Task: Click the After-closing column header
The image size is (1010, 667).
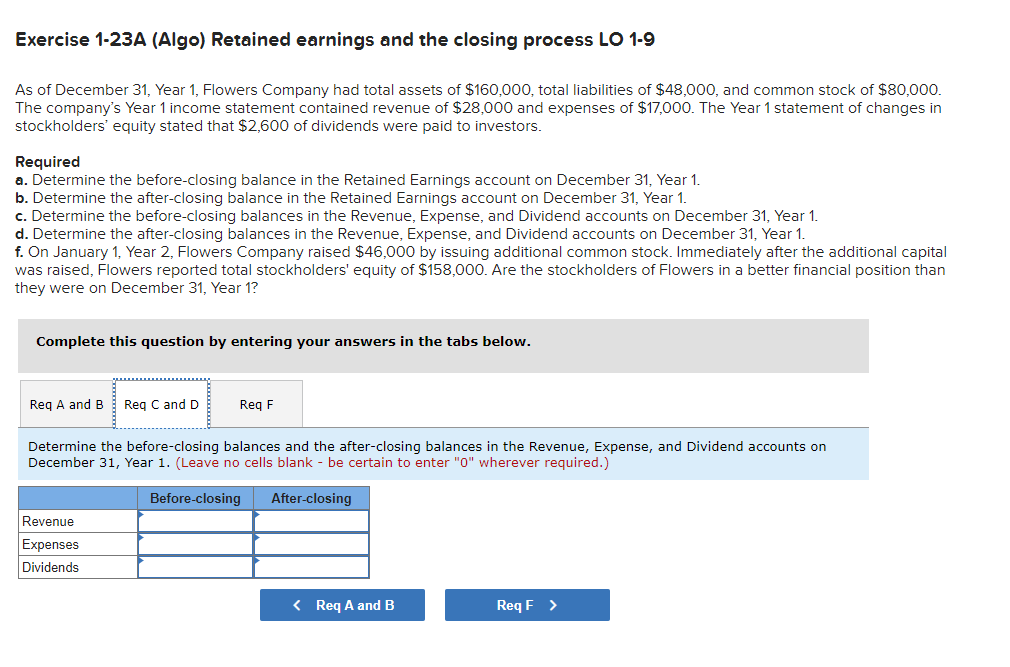Action: pyautogui.click(x=311, y=498)
